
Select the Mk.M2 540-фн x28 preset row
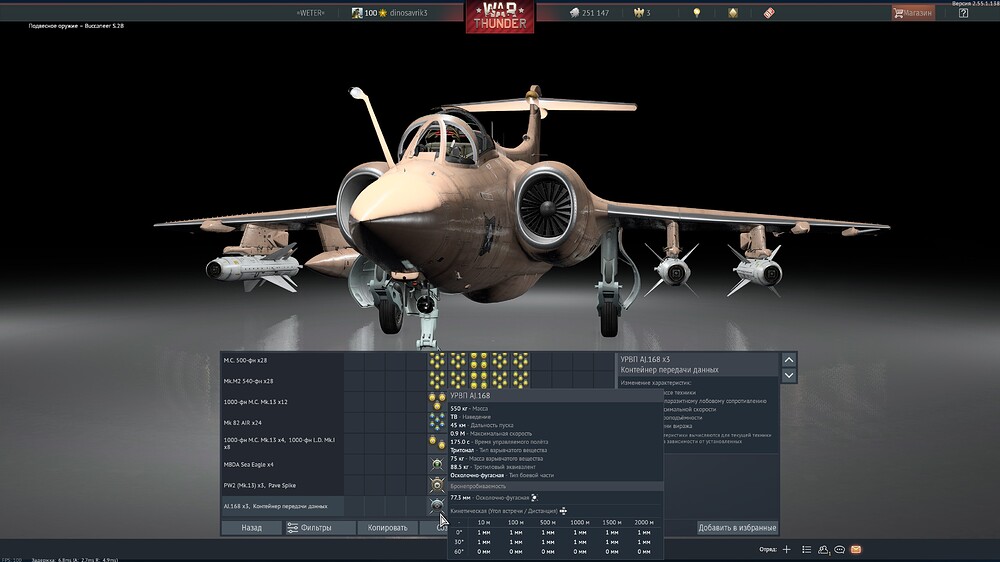click(282, 381)
